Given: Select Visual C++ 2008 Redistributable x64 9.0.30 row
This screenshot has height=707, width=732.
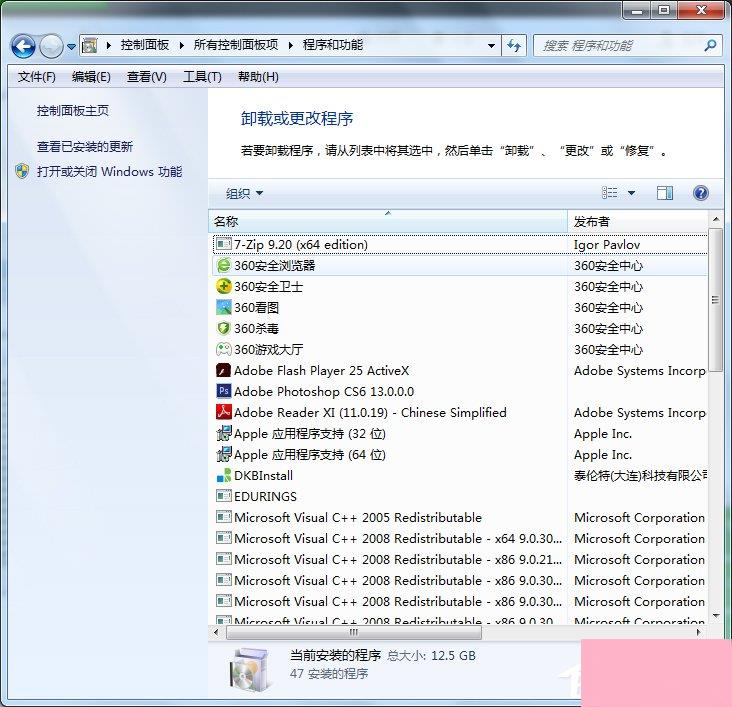Looking at the screenshot, I should pos(460,538).
